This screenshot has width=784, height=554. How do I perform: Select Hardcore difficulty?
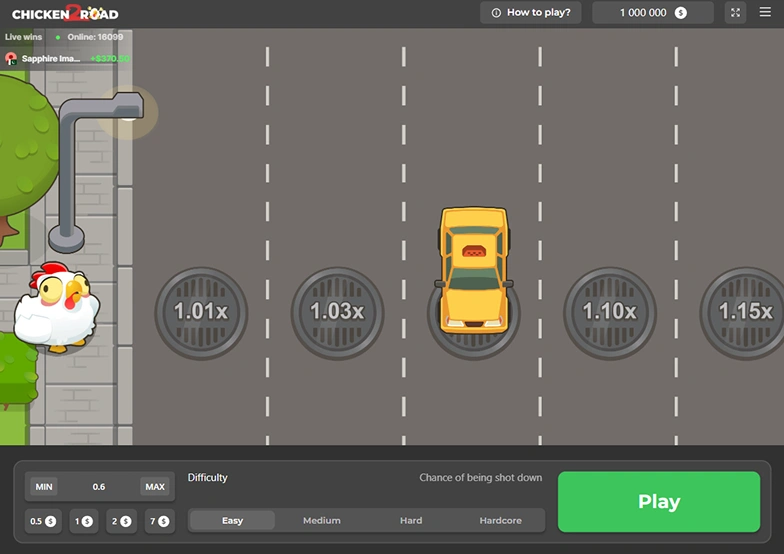coord(500,520)
